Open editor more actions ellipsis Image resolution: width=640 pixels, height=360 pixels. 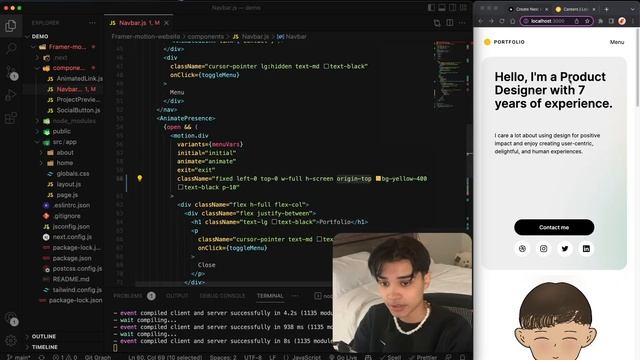pos(462,23)
